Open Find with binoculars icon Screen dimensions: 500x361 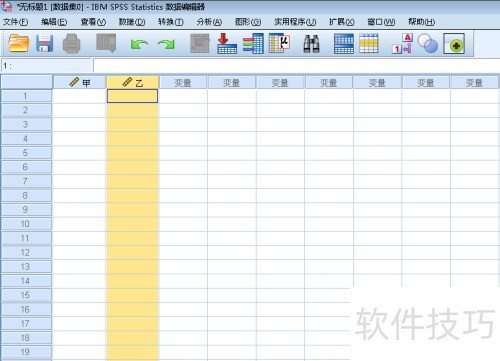click(311, 44)
